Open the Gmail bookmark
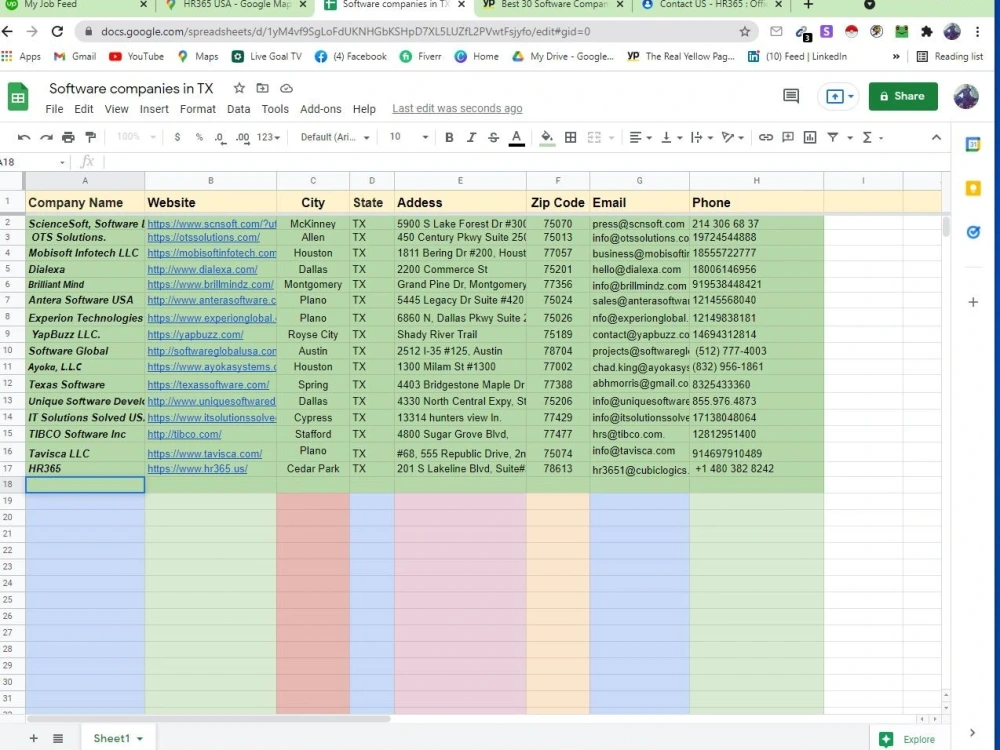Screen dimensions: 1000x750 click(x=75, y=56)
